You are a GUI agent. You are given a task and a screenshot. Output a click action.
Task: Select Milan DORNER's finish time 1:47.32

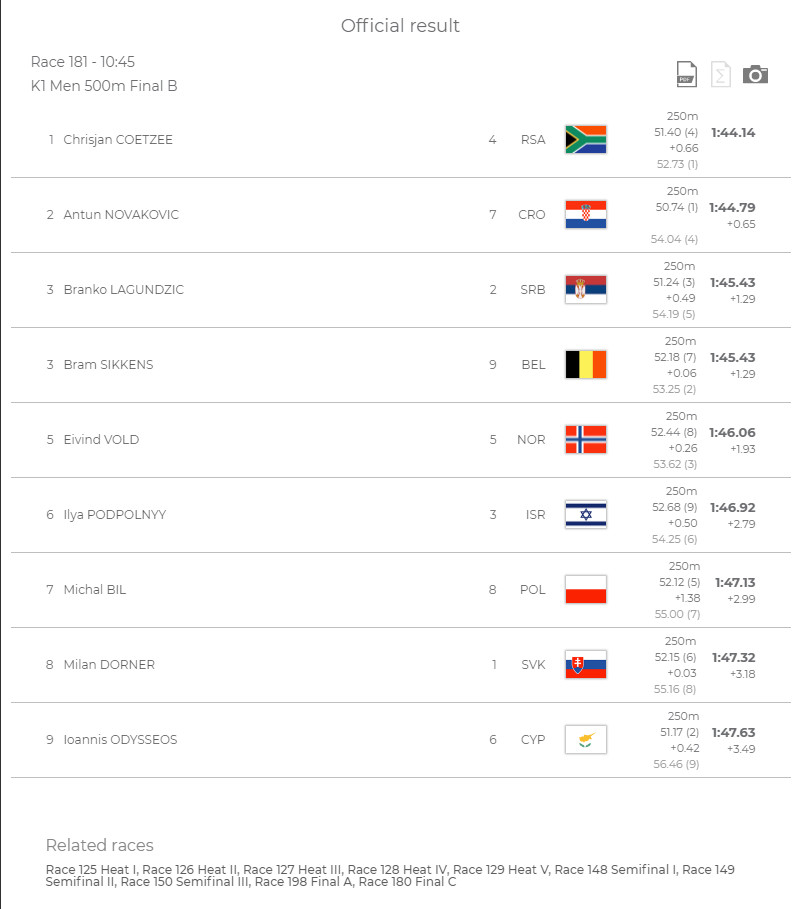(x=734, y=657)
